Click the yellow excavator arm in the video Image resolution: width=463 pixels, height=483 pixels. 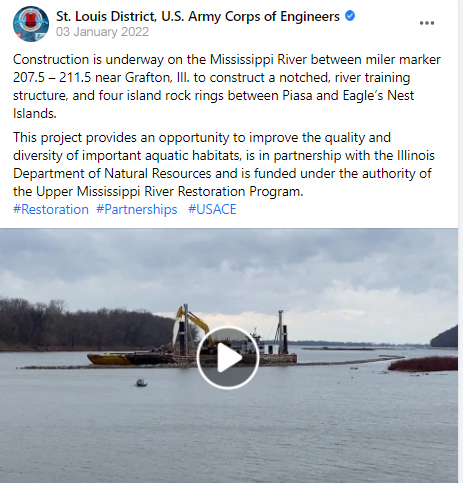pos(193,321)
